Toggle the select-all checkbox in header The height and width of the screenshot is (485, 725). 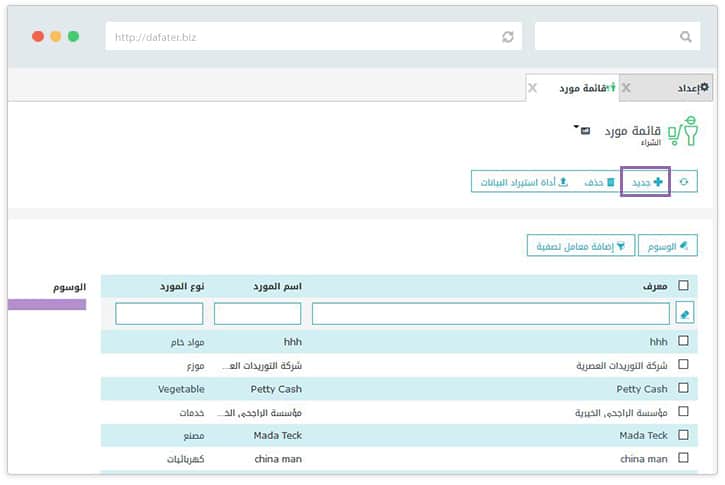pos(683,285)
